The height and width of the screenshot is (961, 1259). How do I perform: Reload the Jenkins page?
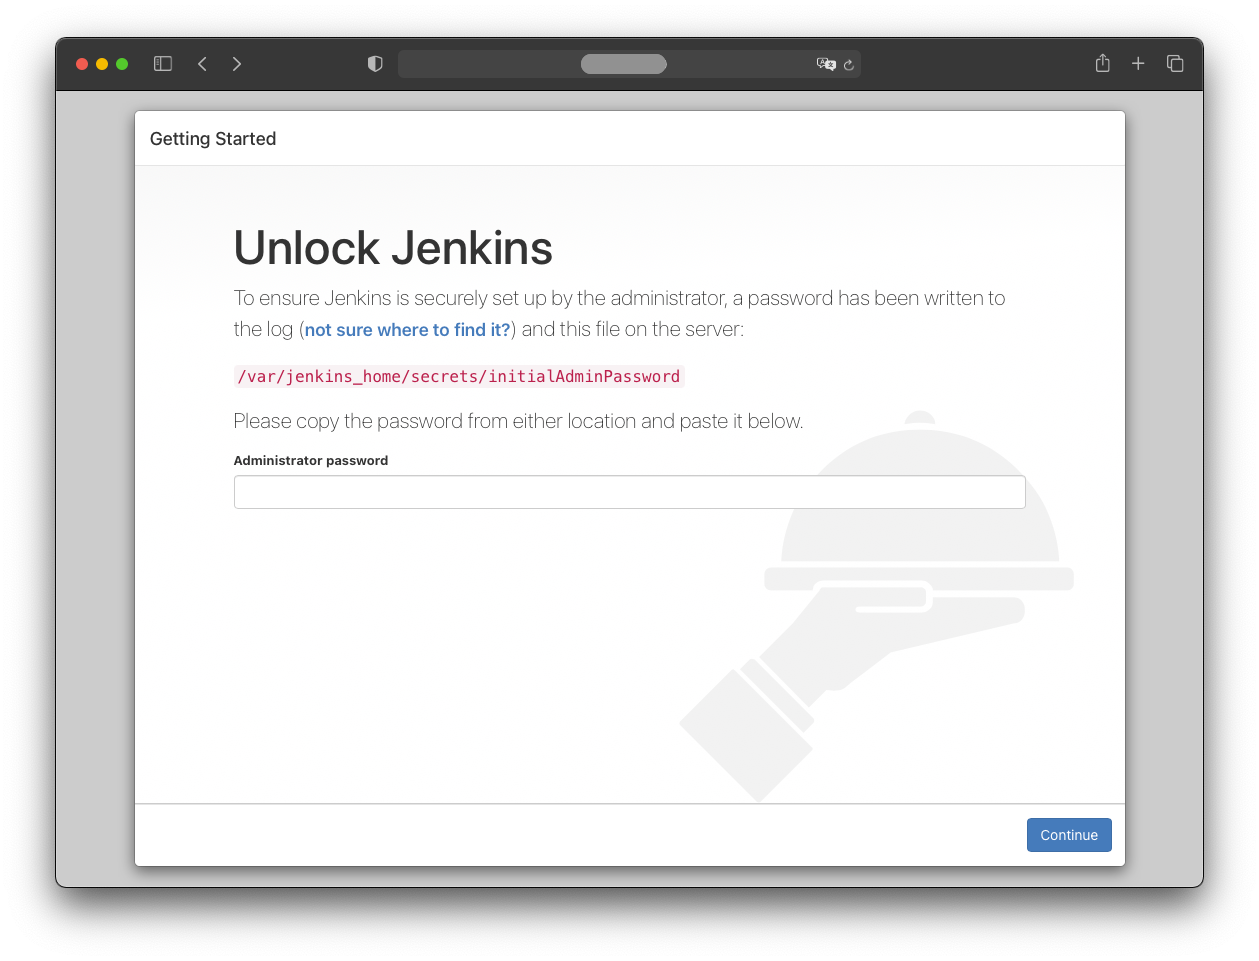pos(849,65)
